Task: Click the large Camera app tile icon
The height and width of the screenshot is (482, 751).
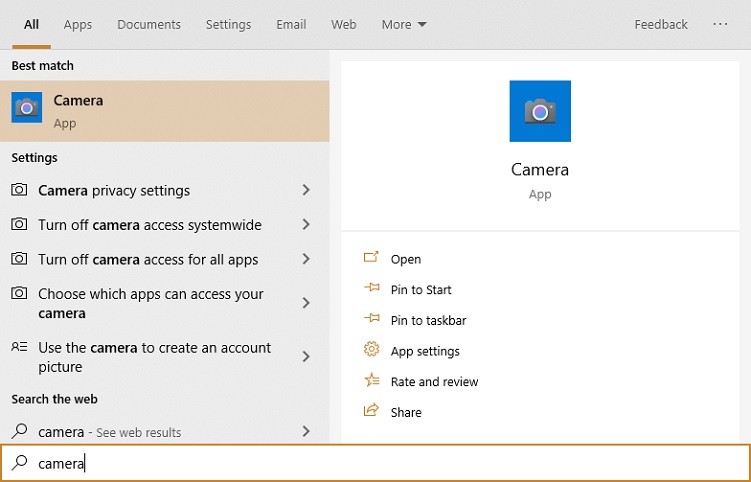Action: pos(540,111)
